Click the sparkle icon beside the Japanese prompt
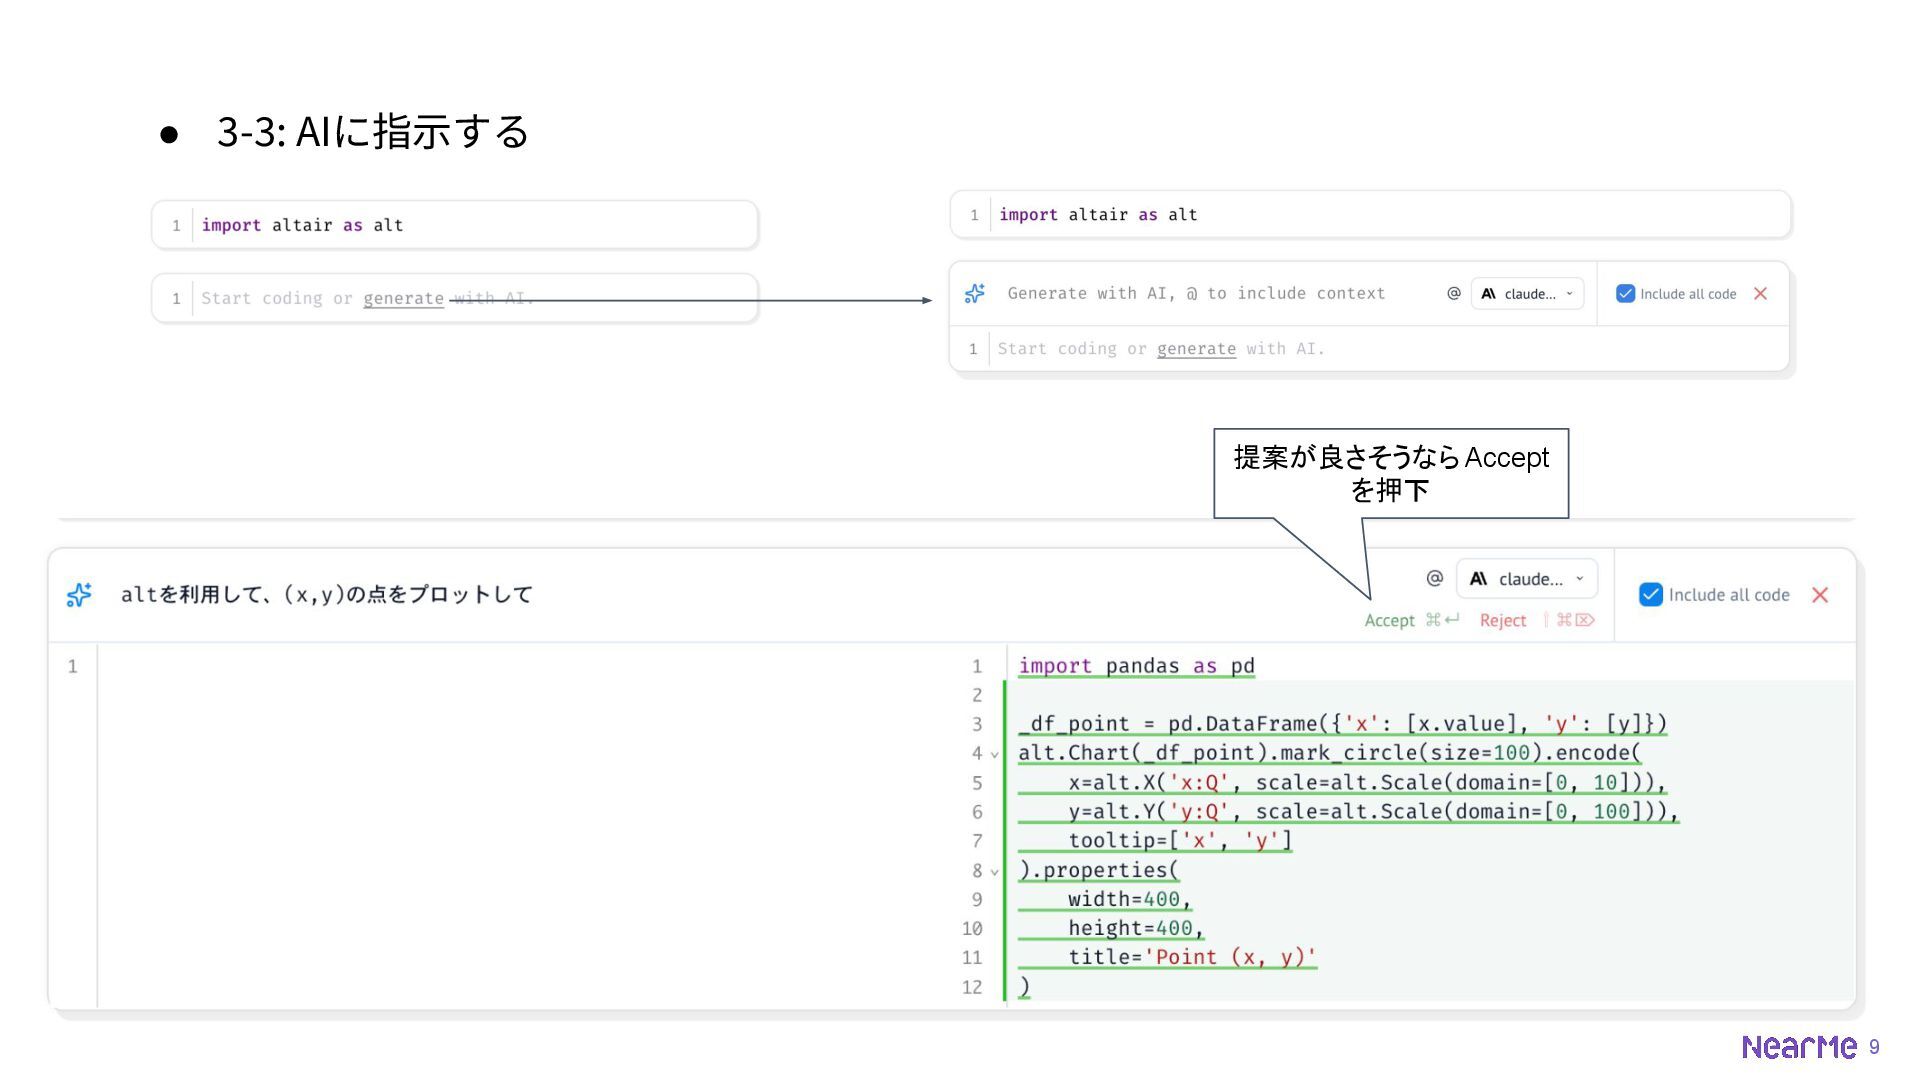The width and height of the screenshot is (1920, 1080). click(x=79, y=595)
